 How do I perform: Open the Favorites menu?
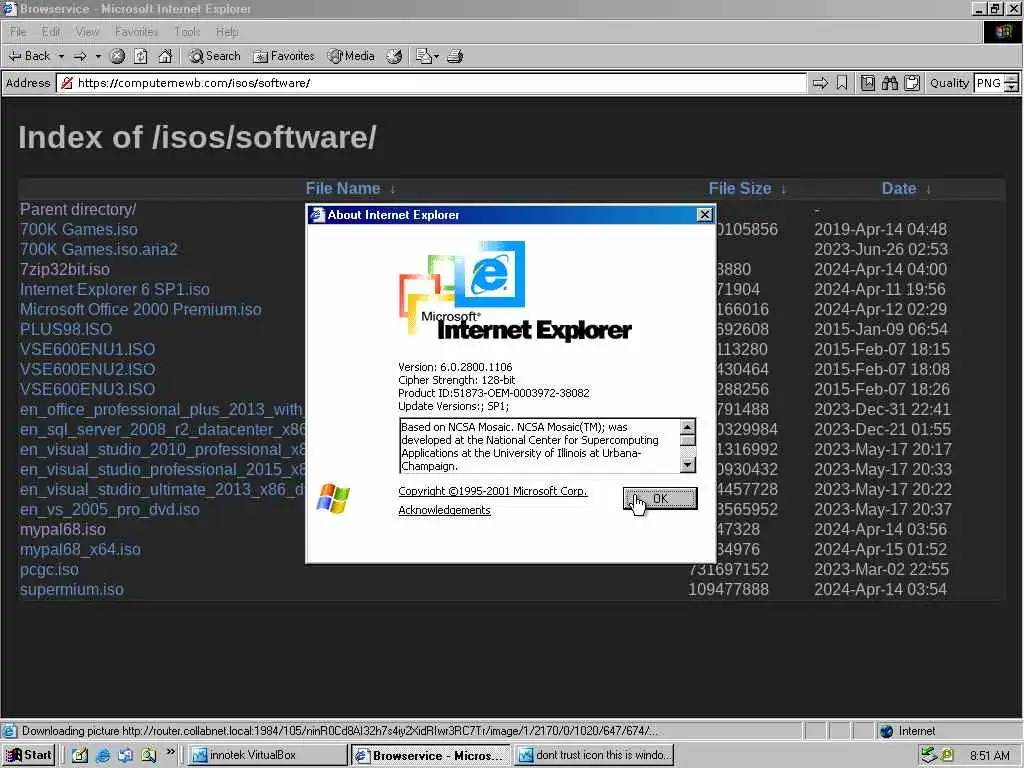tap(136, 31)
